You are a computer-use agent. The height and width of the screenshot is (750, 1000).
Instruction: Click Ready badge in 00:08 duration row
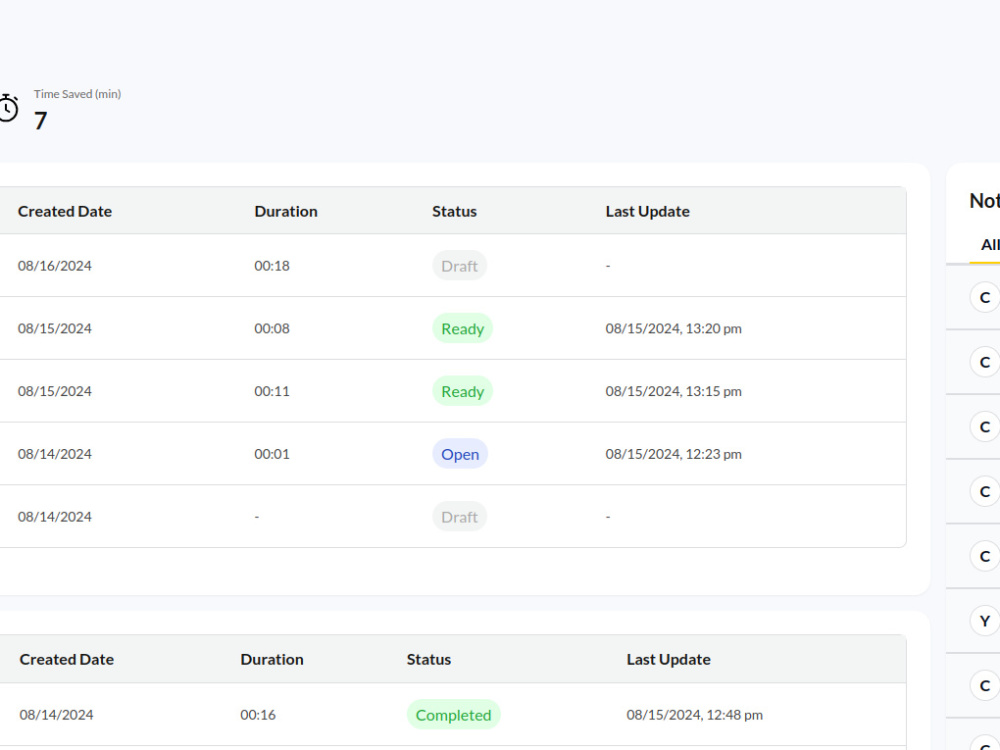(462, 328)
